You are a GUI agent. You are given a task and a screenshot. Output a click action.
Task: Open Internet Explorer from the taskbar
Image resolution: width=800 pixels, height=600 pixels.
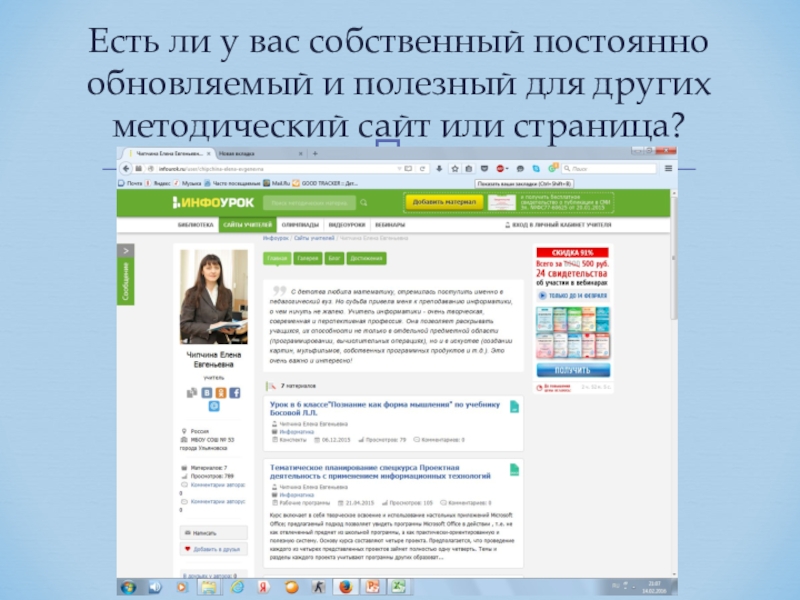[x=237, y=587]
